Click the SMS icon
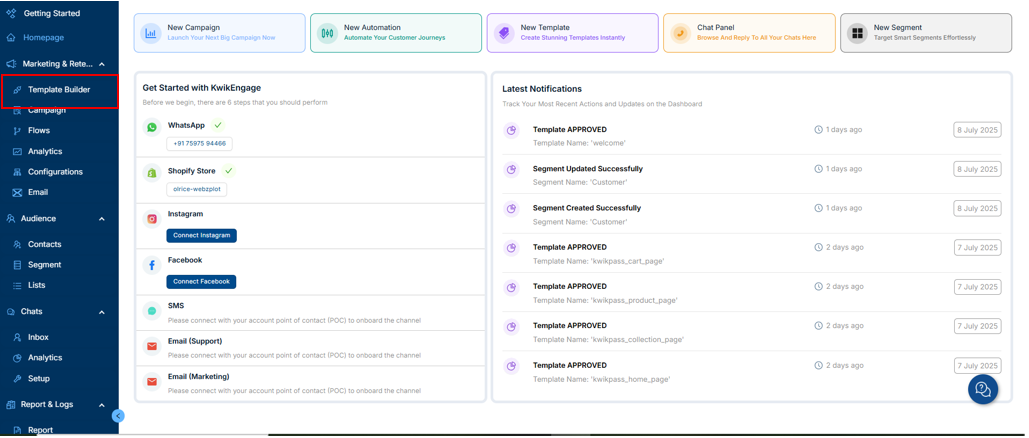Viewport: 1029px width, 438px height. pyautogui.click(x=152, y=311)
